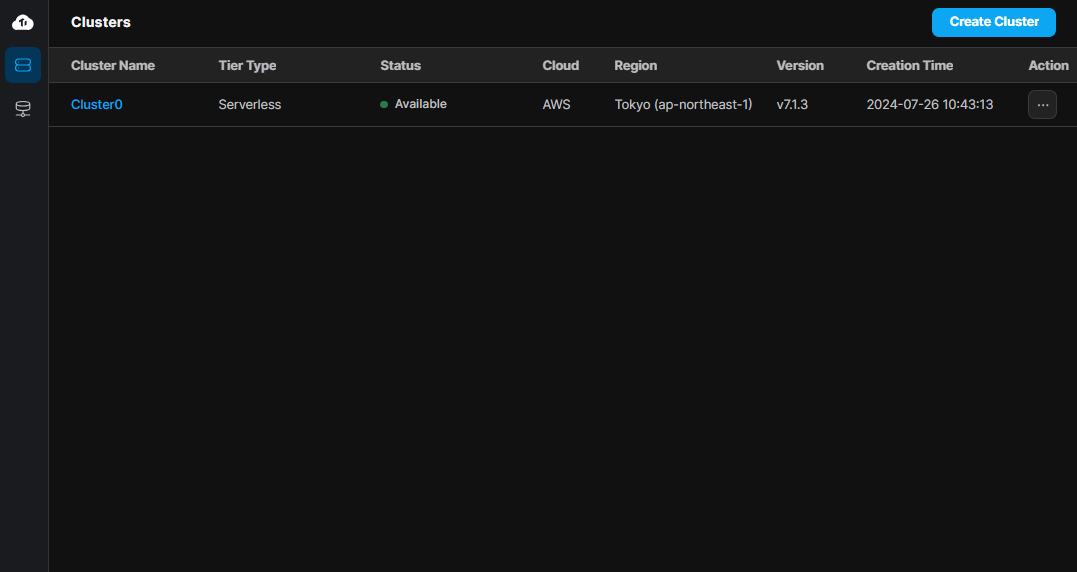Image resolution: width=1077 pixels, height=572 pixels.
Task: Click the green status dot next to Available
Action: (384, 104)
